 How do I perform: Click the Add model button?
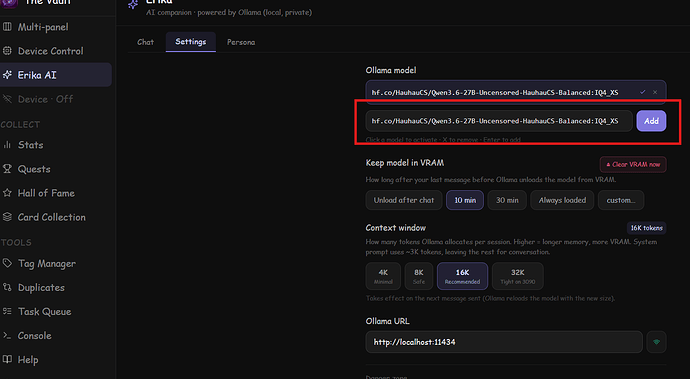pos(651,121)
